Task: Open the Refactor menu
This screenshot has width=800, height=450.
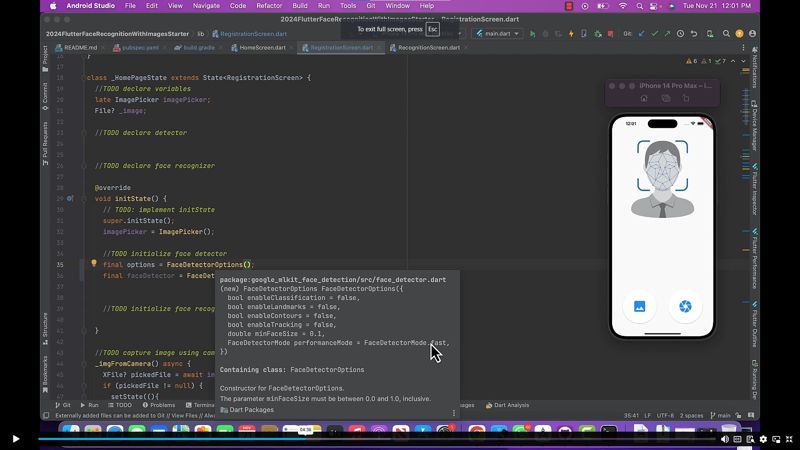Action: [x=269, y=6]
